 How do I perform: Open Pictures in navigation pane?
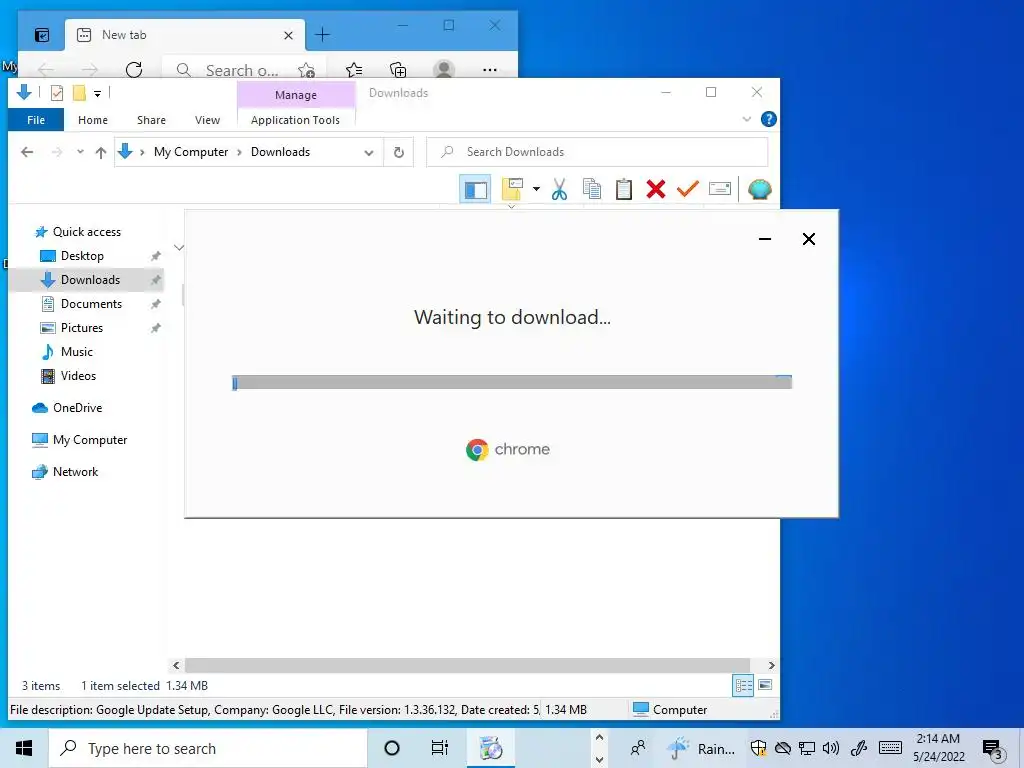pyautogui.click(x=82, y=328)
